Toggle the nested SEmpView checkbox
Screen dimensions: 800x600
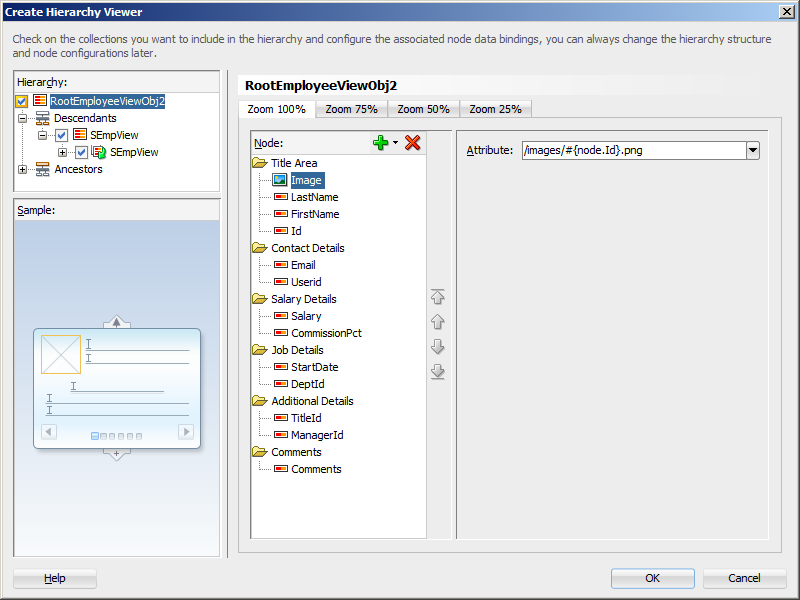pyautogui.click(x=82, y=152)
